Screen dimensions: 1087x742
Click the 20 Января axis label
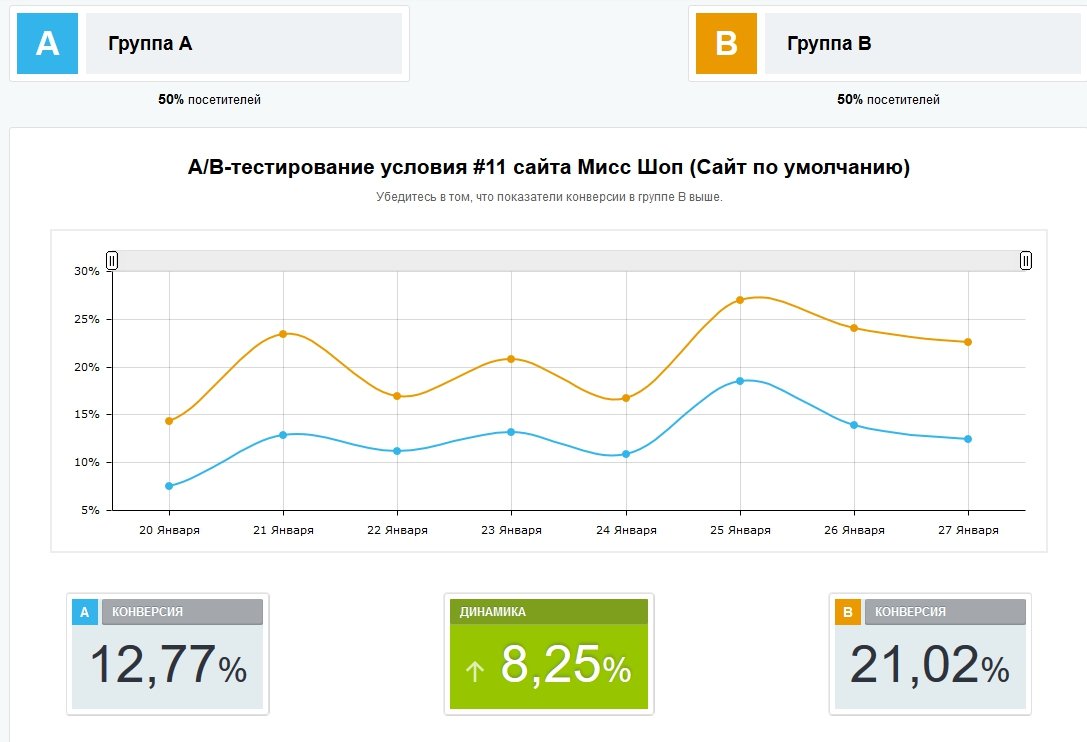tap(169, 530)
